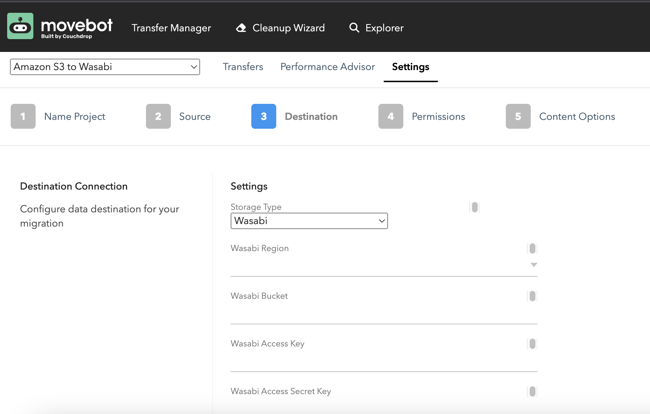Jump to step 4 Permissions

(x=421, y=116)
